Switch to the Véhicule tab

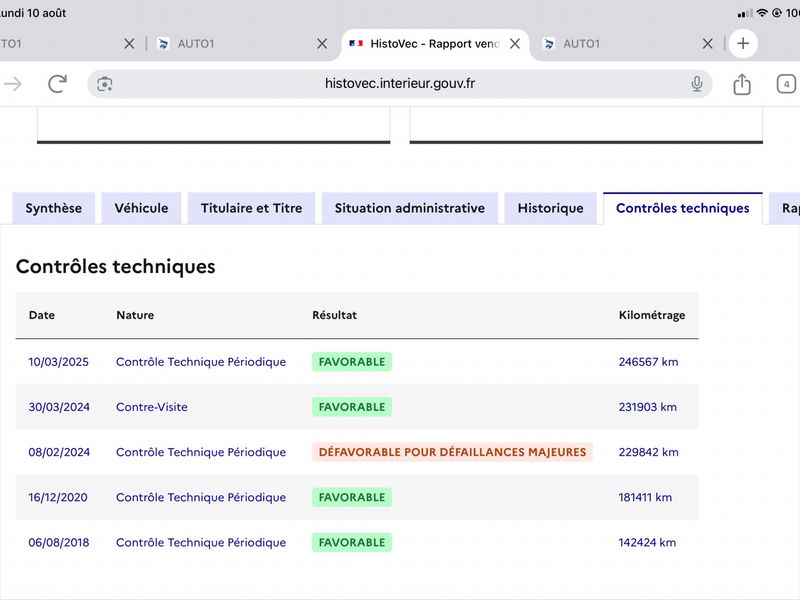(x=141, y=208)
